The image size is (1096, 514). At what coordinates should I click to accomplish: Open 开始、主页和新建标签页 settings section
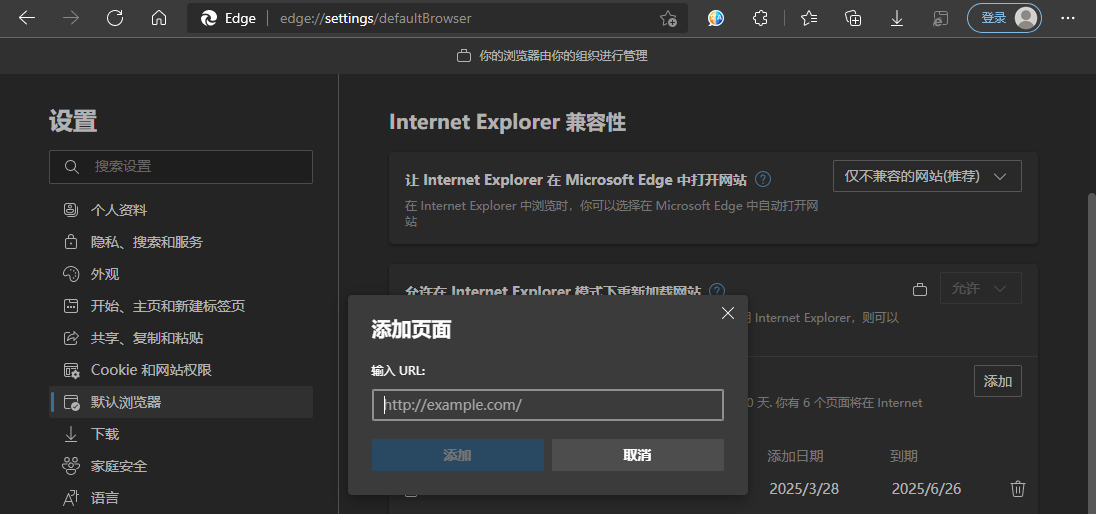(181, 306)
